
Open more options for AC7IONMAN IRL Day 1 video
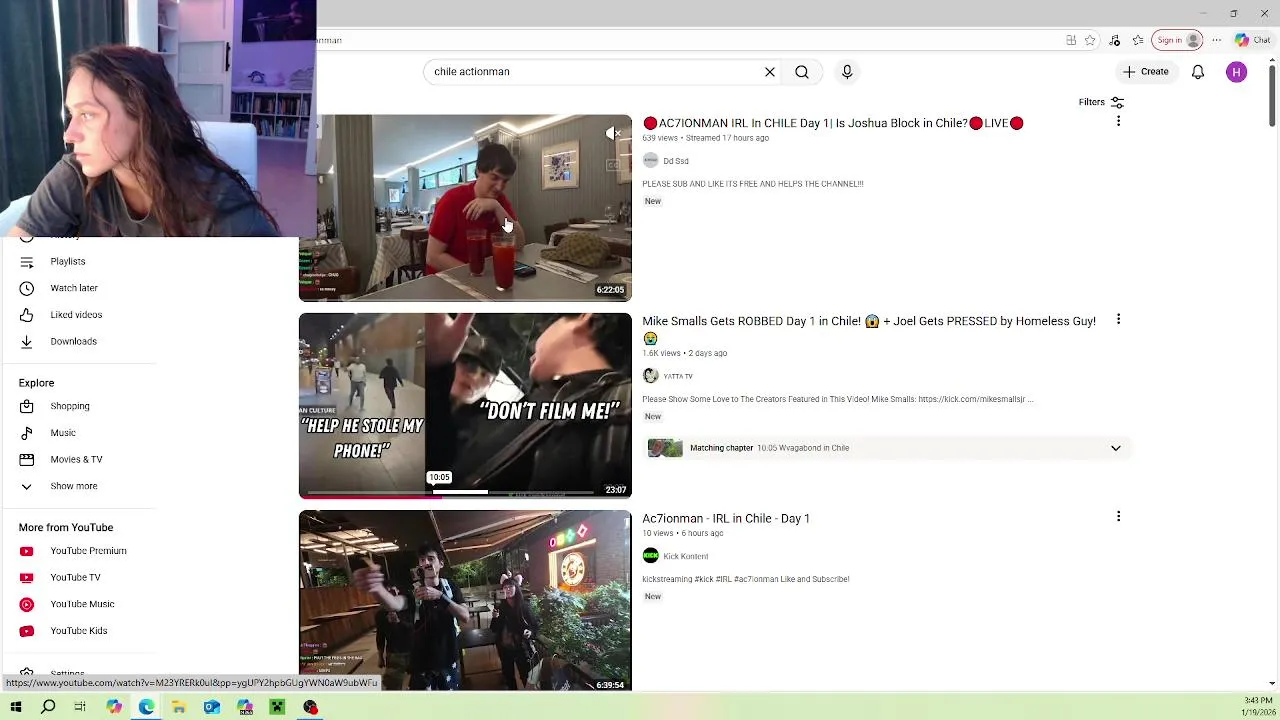(x=1118, y=121)
